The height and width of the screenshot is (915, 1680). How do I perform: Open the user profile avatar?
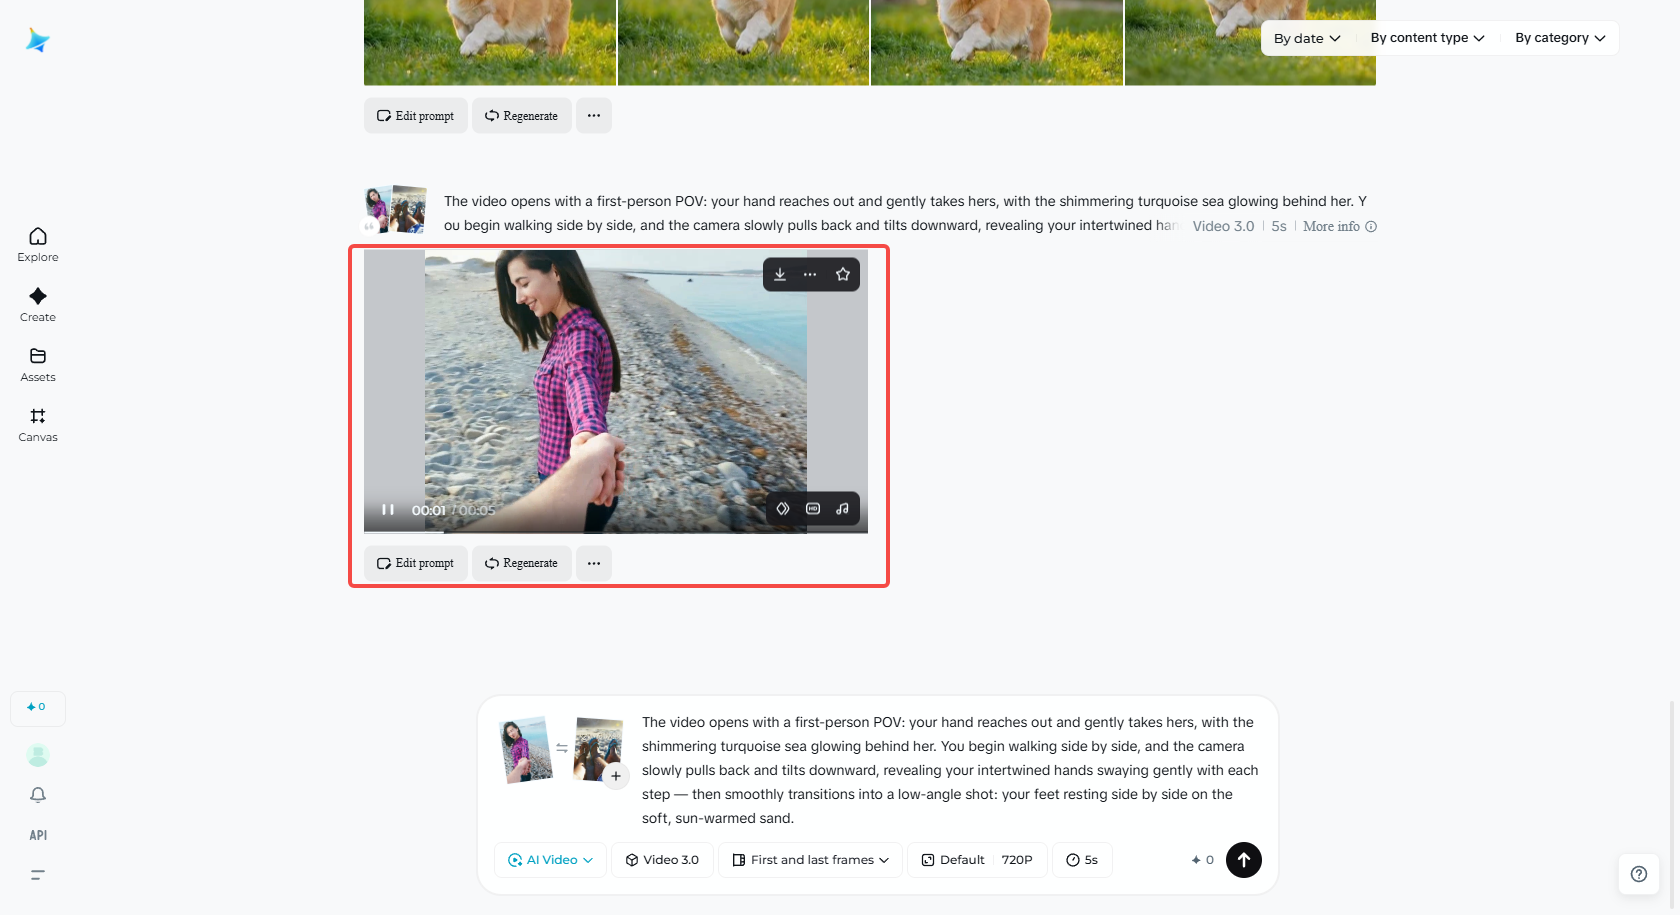38,755
